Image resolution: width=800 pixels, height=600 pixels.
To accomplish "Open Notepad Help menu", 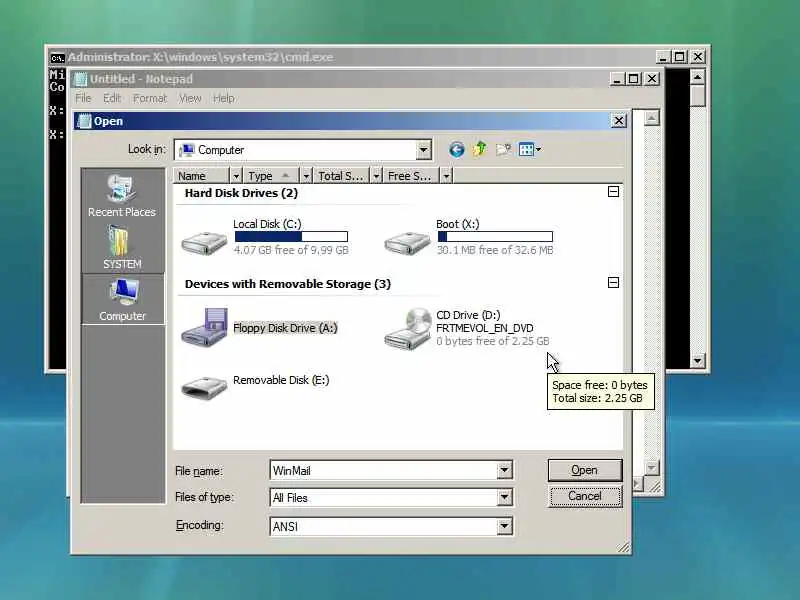I will coord(223,98).
